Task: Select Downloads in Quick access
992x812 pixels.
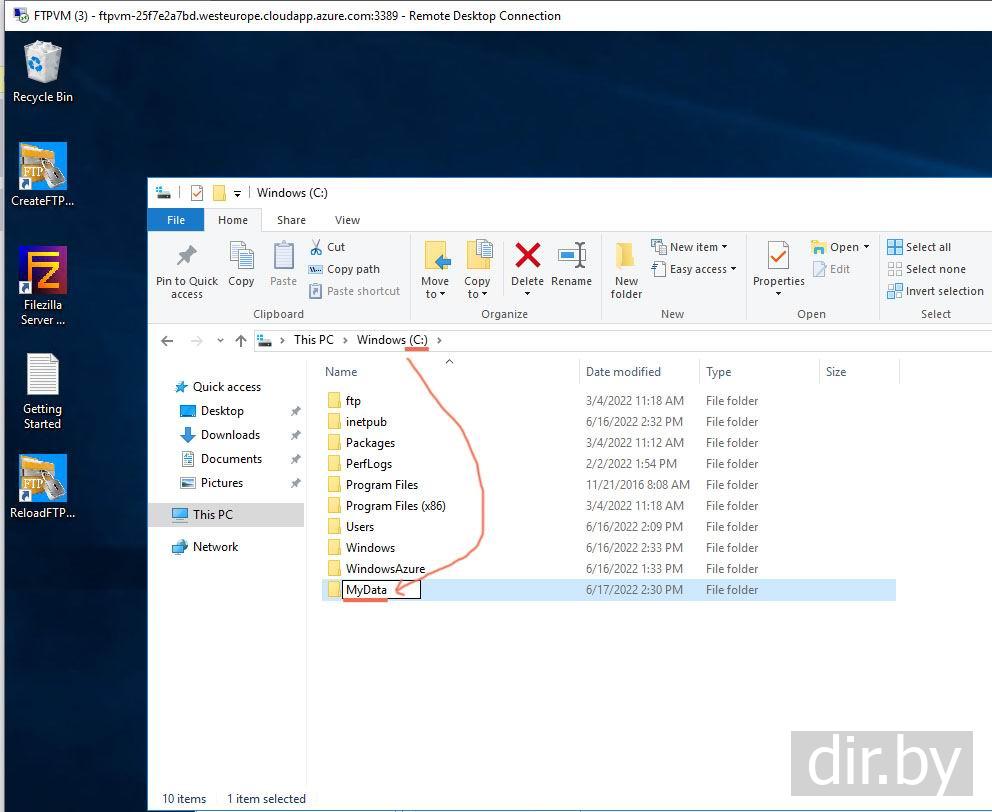Action: tap(230, 435)
